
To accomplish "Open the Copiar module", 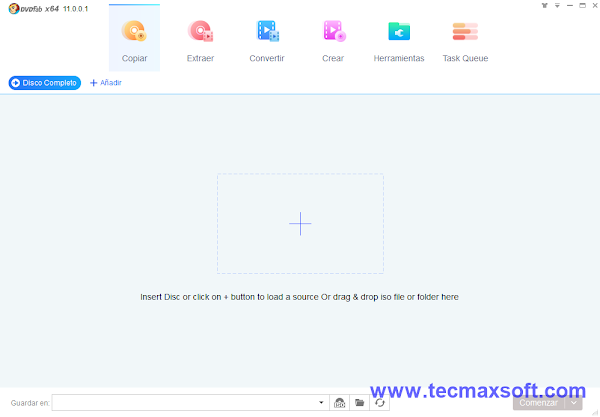I will click(134, 38).
